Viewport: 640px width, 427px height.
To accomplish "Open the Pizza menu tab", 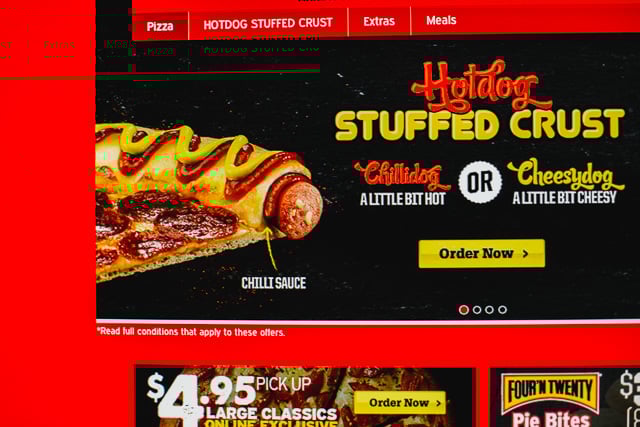I will click(x=160, y=27).
